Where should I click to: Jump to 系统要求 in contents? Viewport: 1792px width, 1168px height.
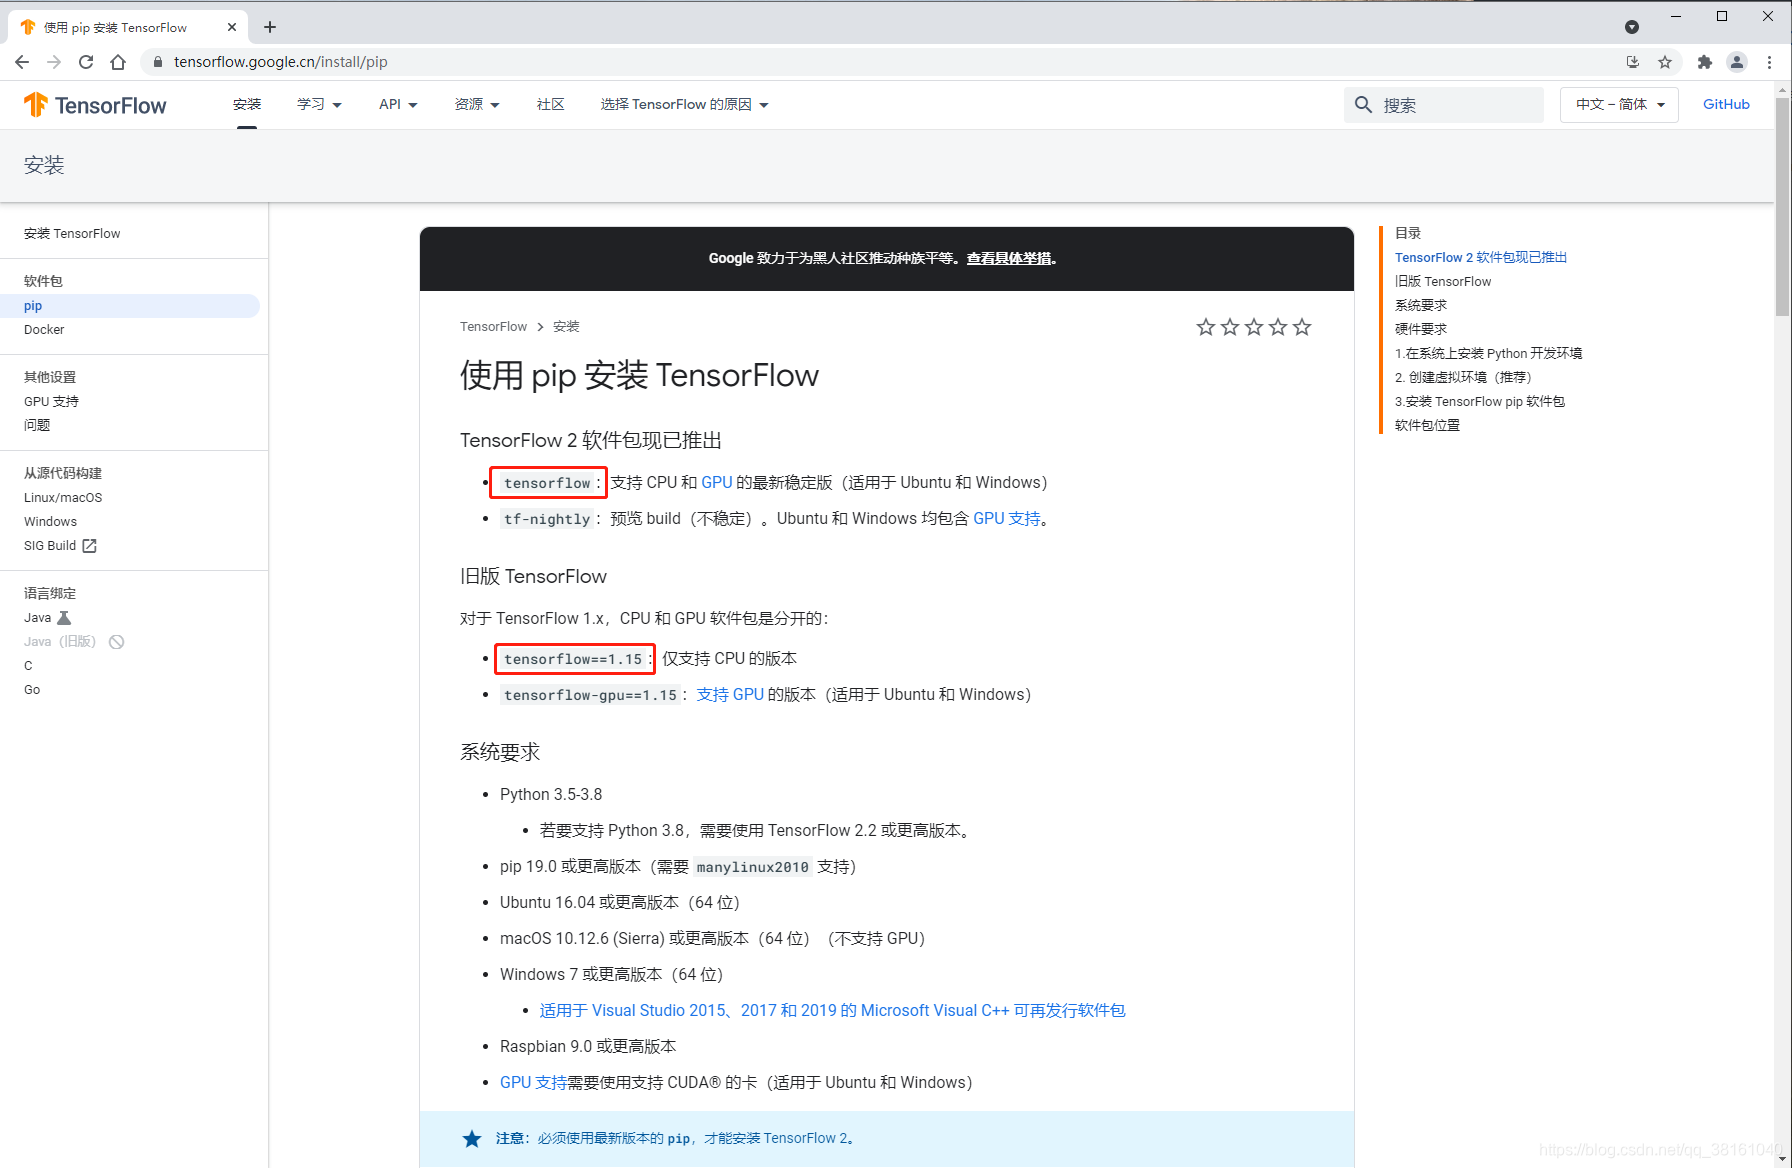coord(1421,305)
